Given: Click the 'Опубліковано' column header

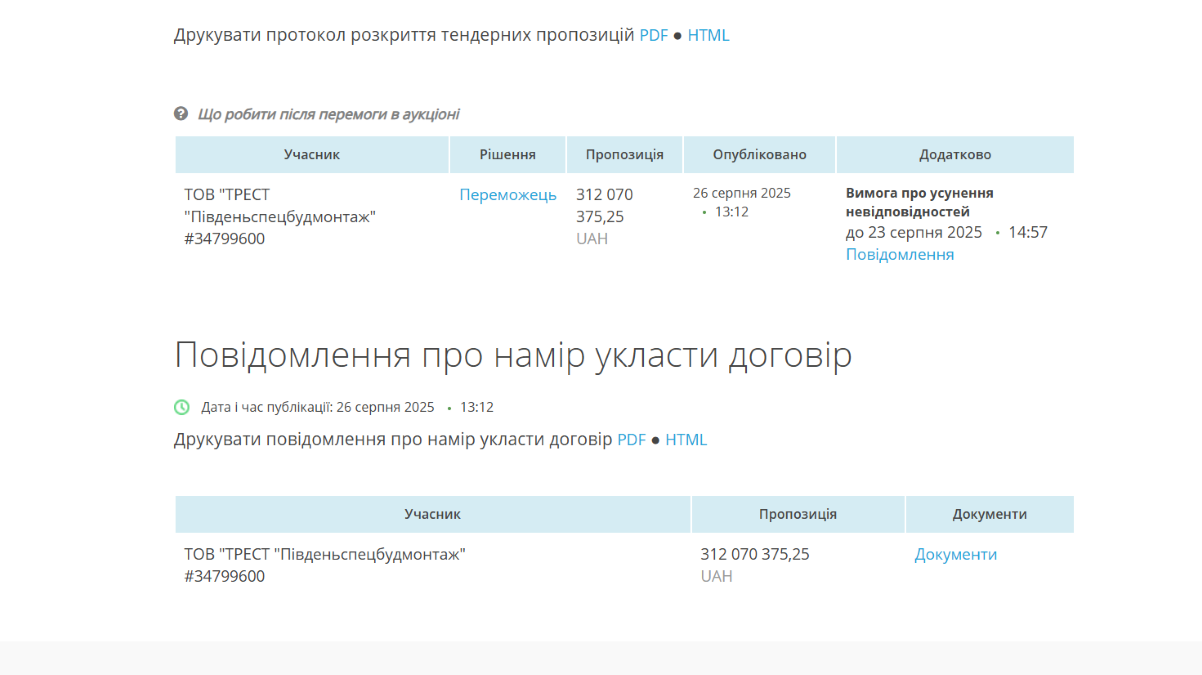Looking at the screenshot, I should (759, 155).
